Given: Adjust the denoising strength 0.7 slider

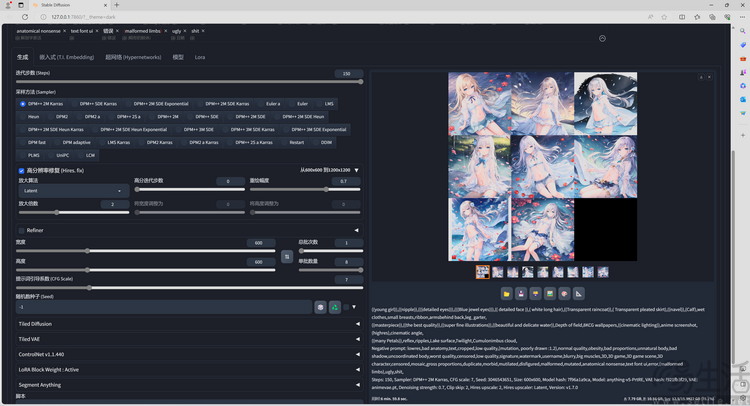Looking at the screenshot, I should click(x=305, y=189).
